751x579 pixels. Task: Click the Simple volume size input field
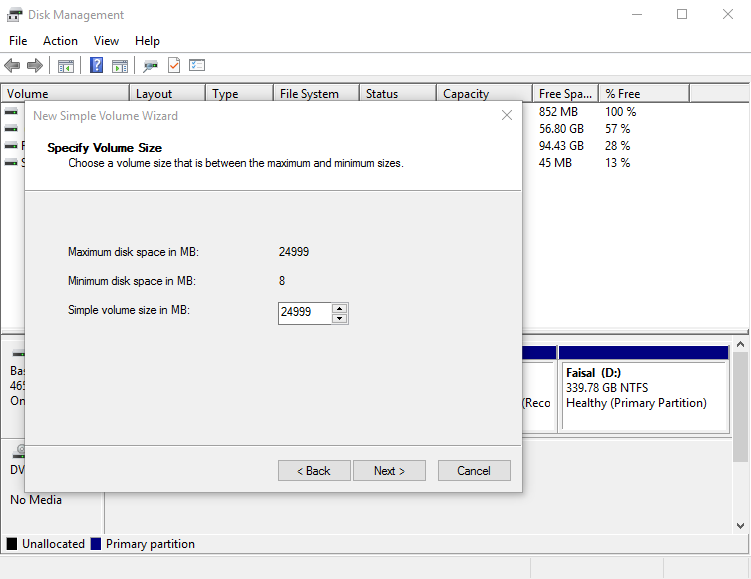pos(304,313)
